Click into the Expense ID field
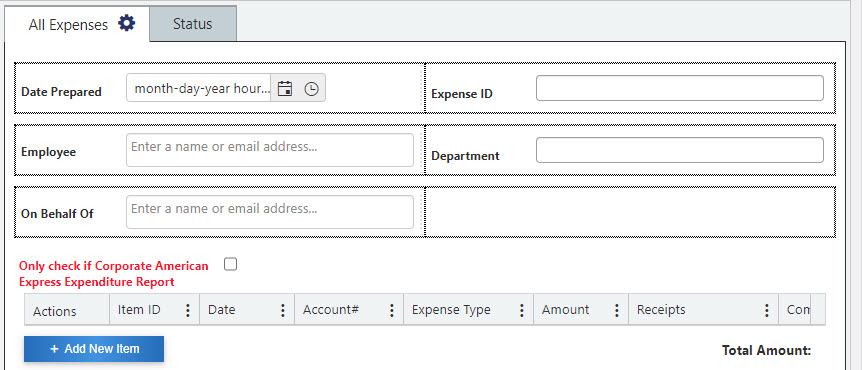 [x=679, y=88]
